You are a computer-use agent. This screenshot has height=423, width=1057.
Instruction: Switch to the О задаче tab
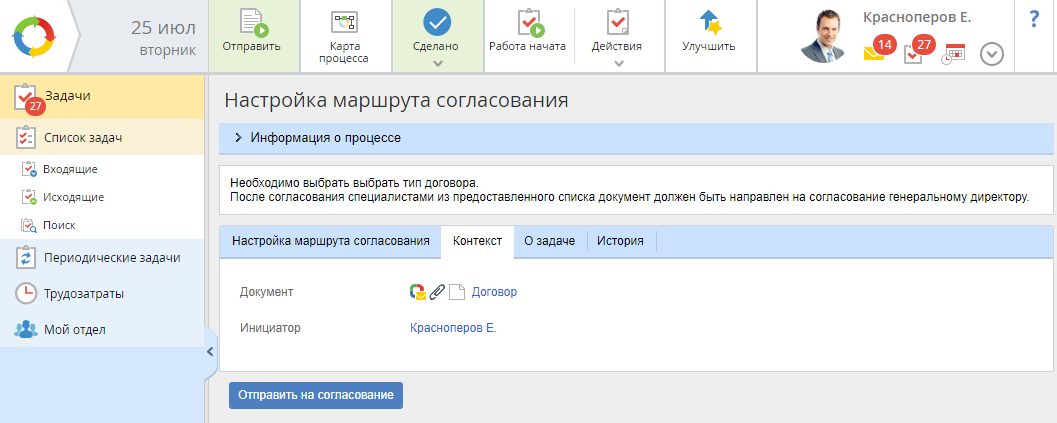[x=549, y=241]
